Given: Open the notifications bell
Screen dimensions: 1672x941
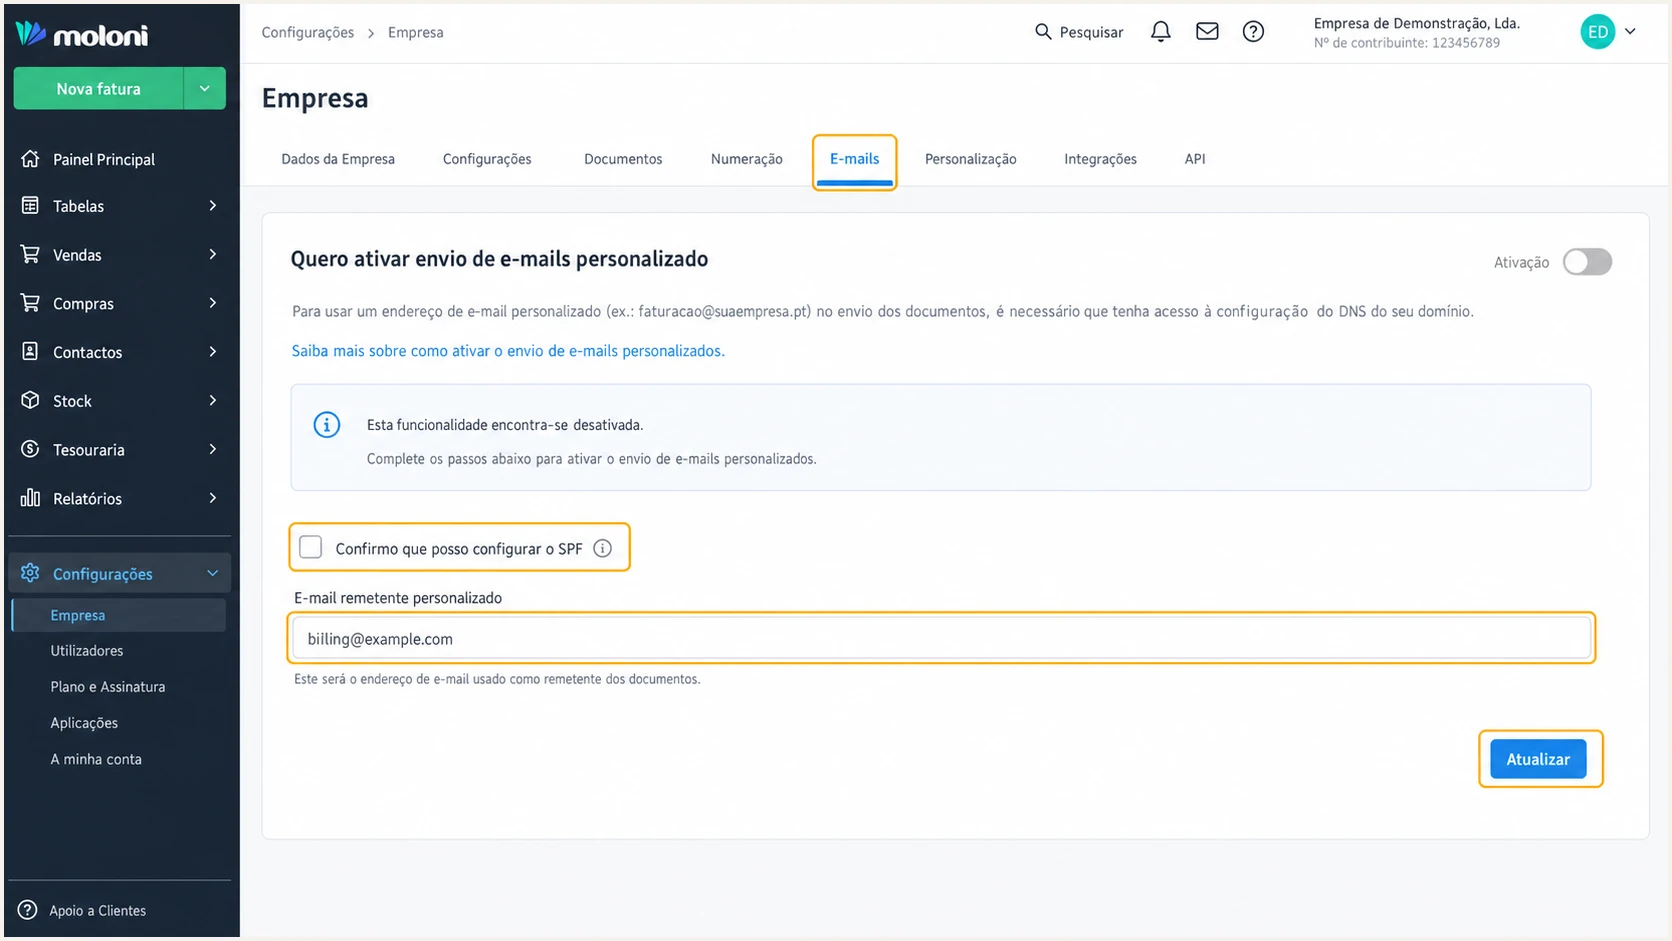Looking at the screenshot, I should tap(1160, 32).
